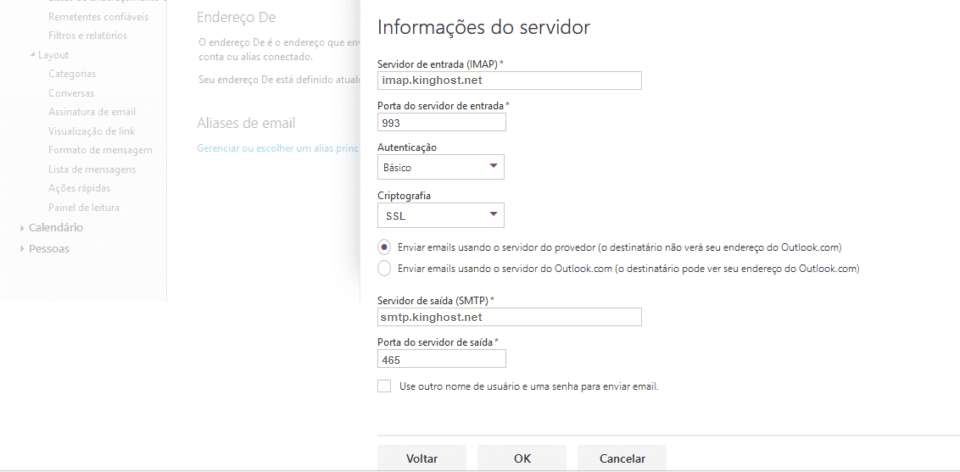Confirm server settings with OK
Viewport: 960px width, 472px height.
click(x=522, y=458)
